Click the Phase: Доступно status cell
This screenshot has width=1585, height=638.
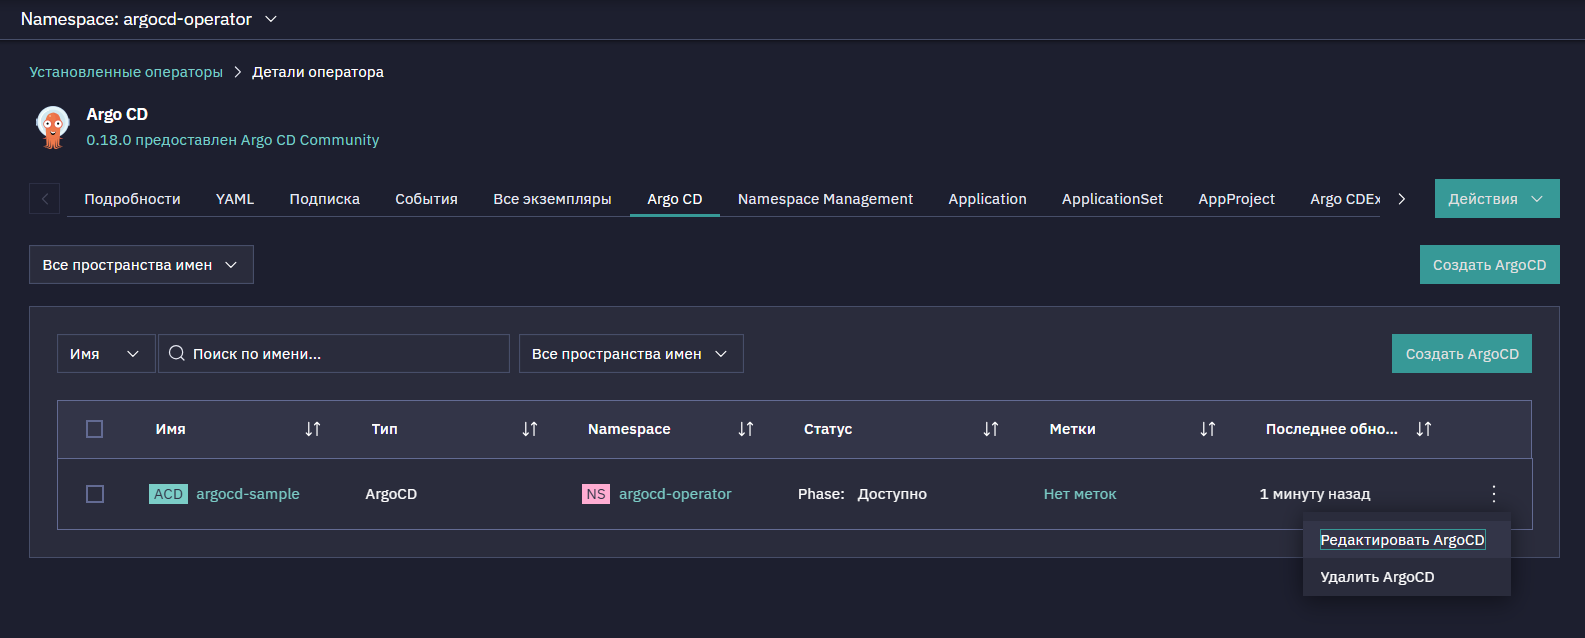862,494
